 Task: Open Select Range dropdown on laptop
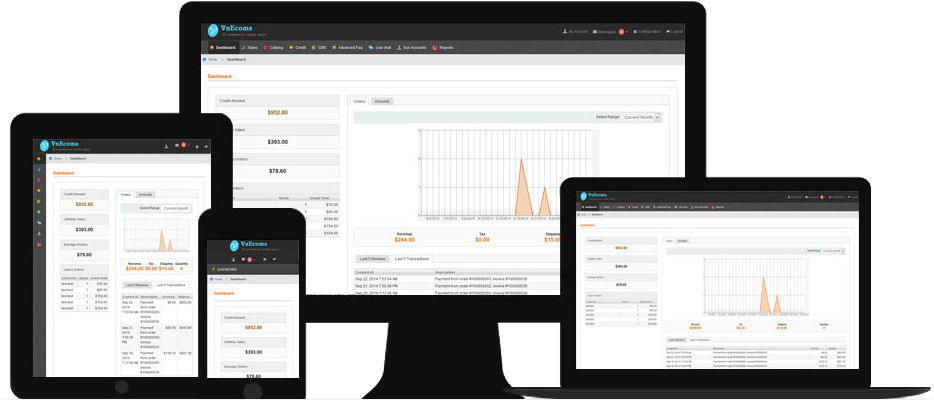click(834, 251)
